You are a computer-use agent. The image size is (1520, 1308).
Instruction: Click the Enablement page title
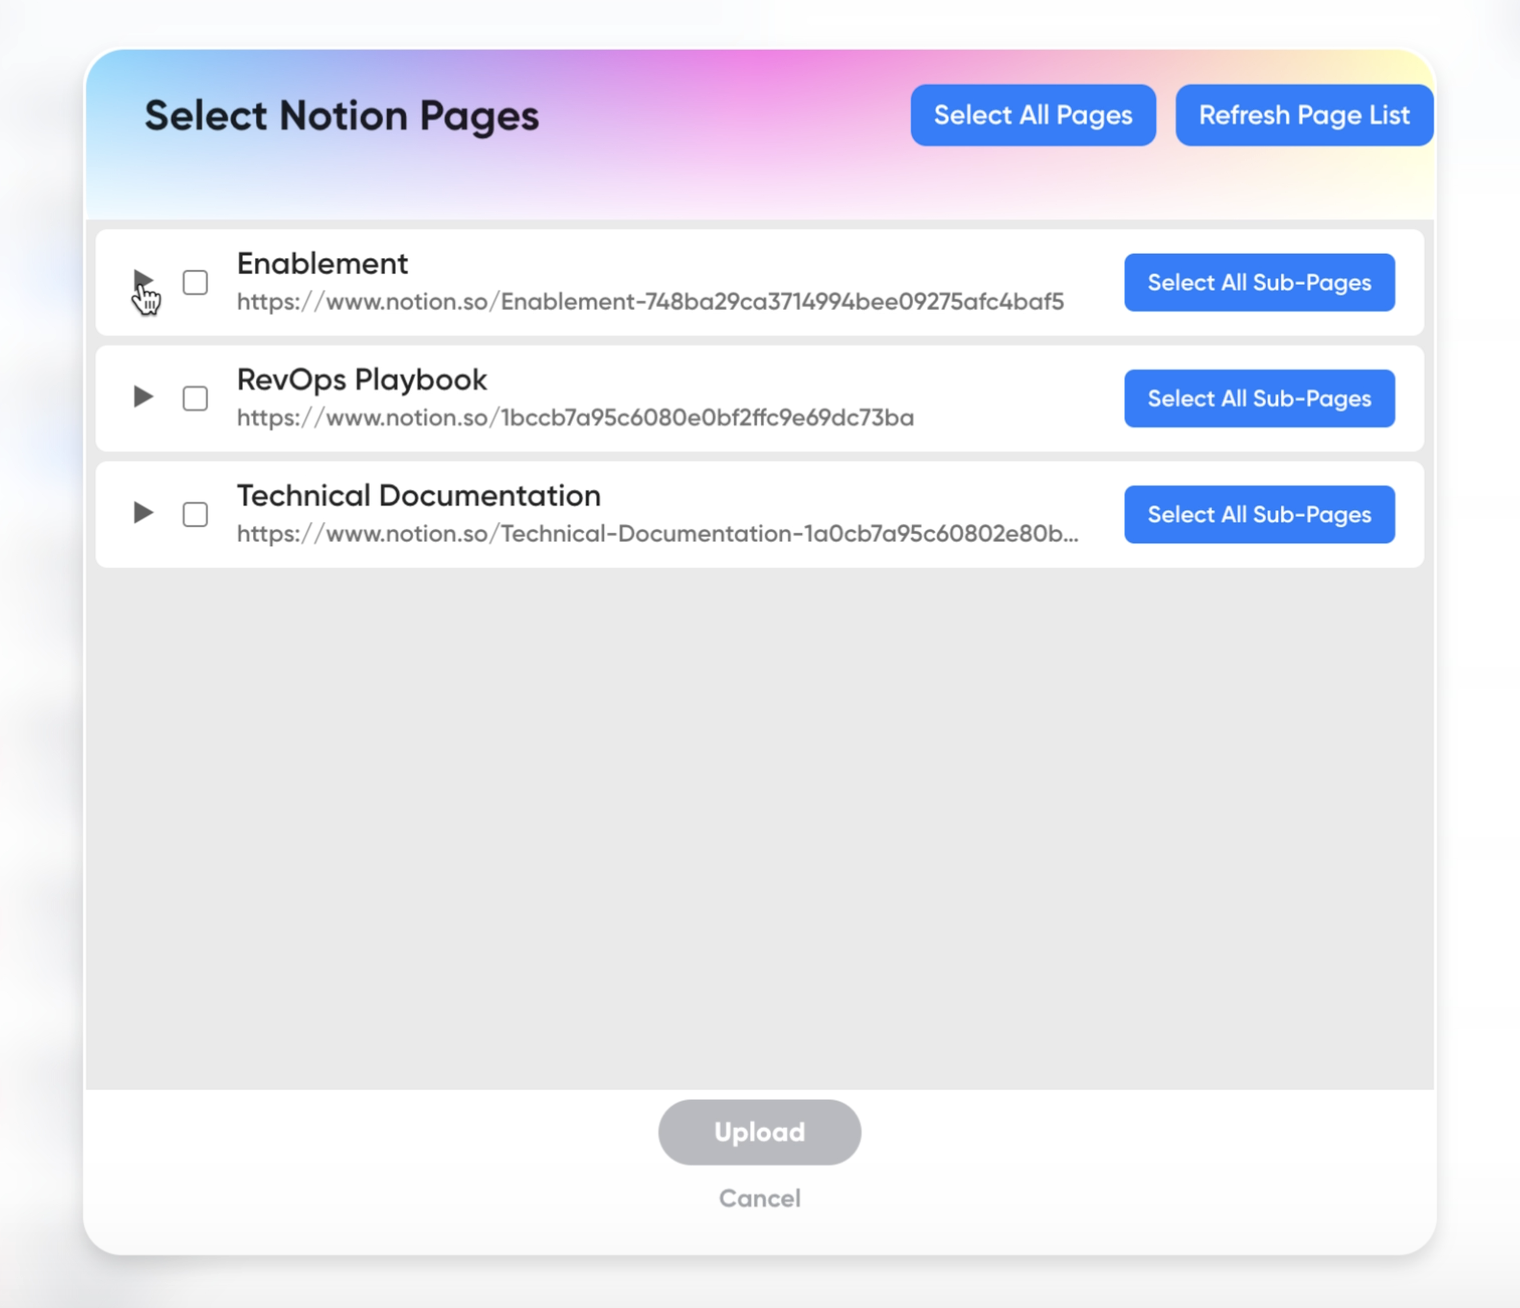click(322, 264)
